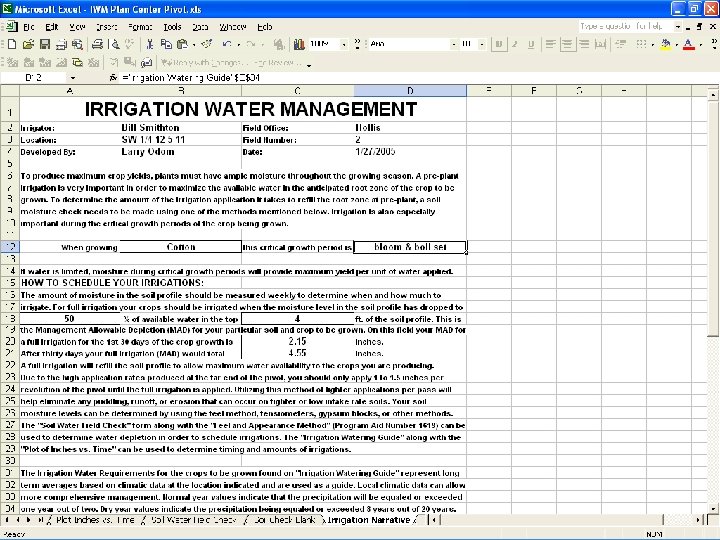Activate the Format Painter brush icon
Screen dimensions: 720x540
[x=207, y=44]
